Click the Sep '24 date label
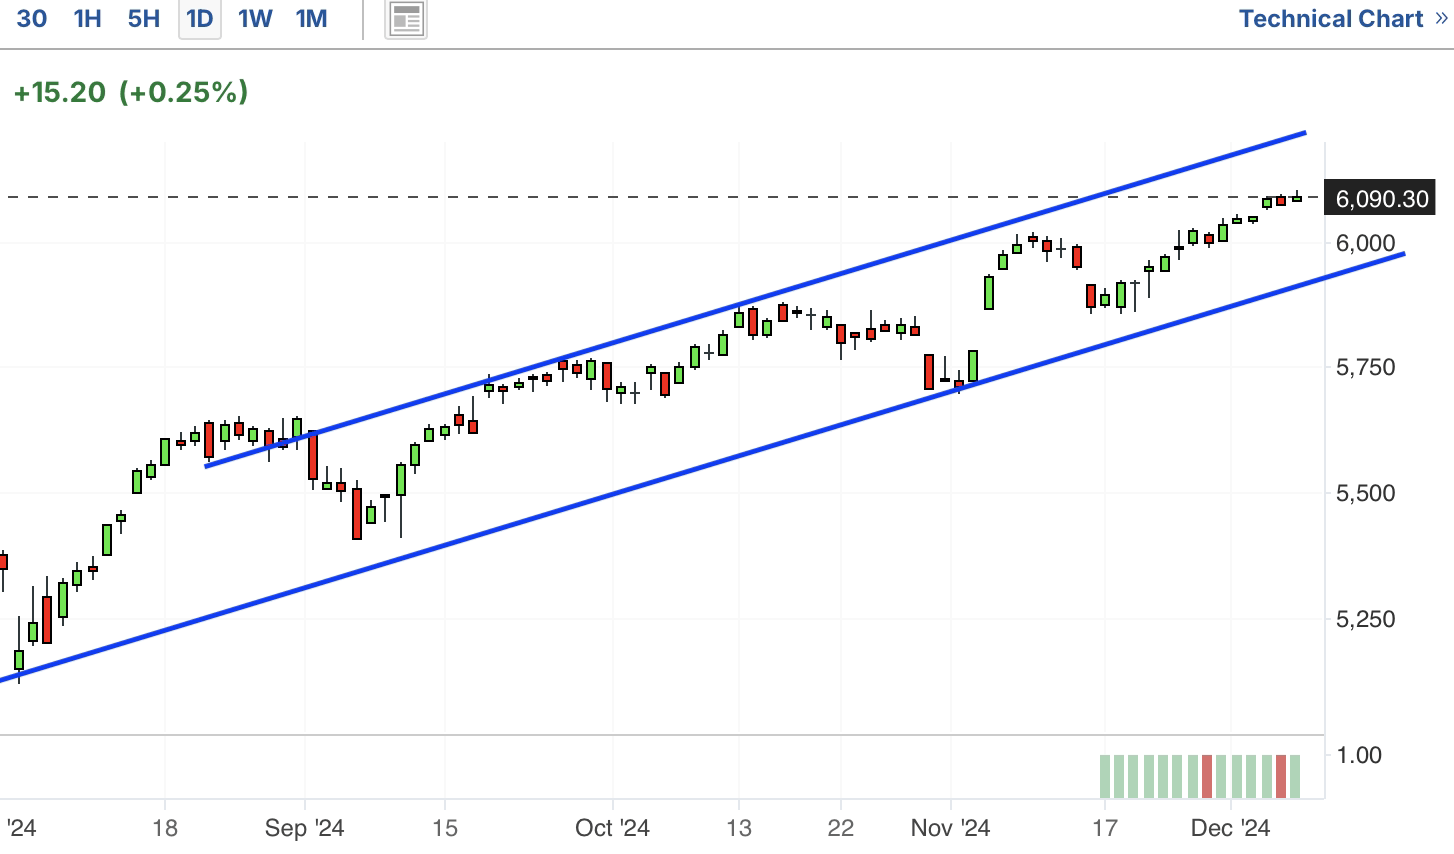Screen dimensions: 1454x854 (x=304, y=828)
